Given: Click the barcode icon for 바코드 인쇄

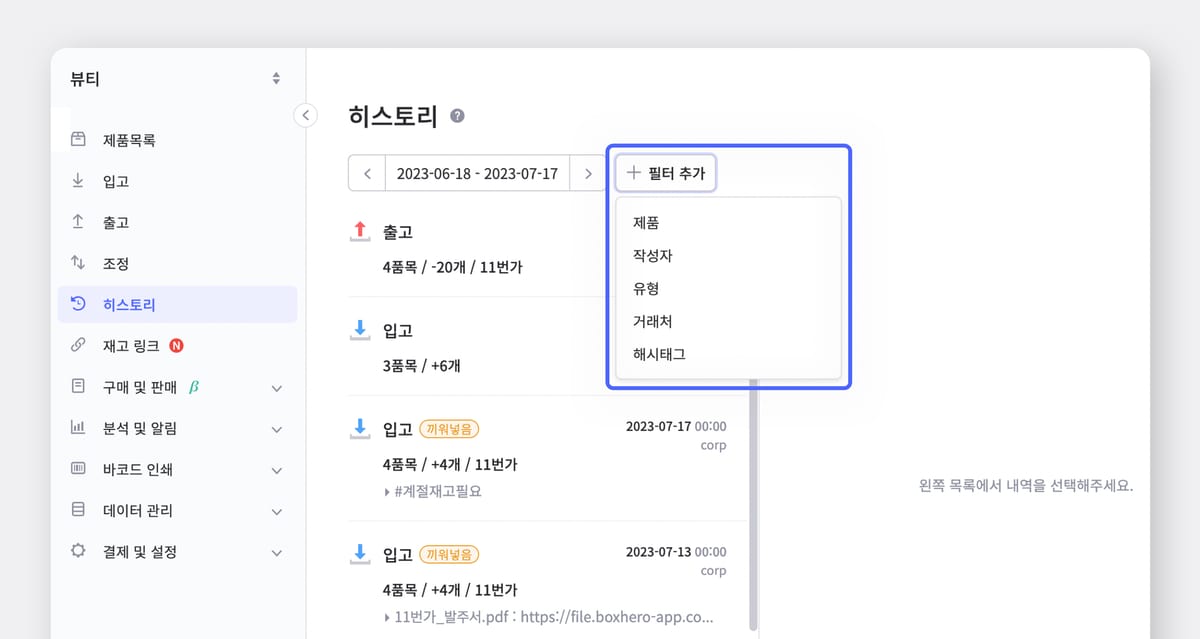Looking at the screenshot, I should (80, 469).
